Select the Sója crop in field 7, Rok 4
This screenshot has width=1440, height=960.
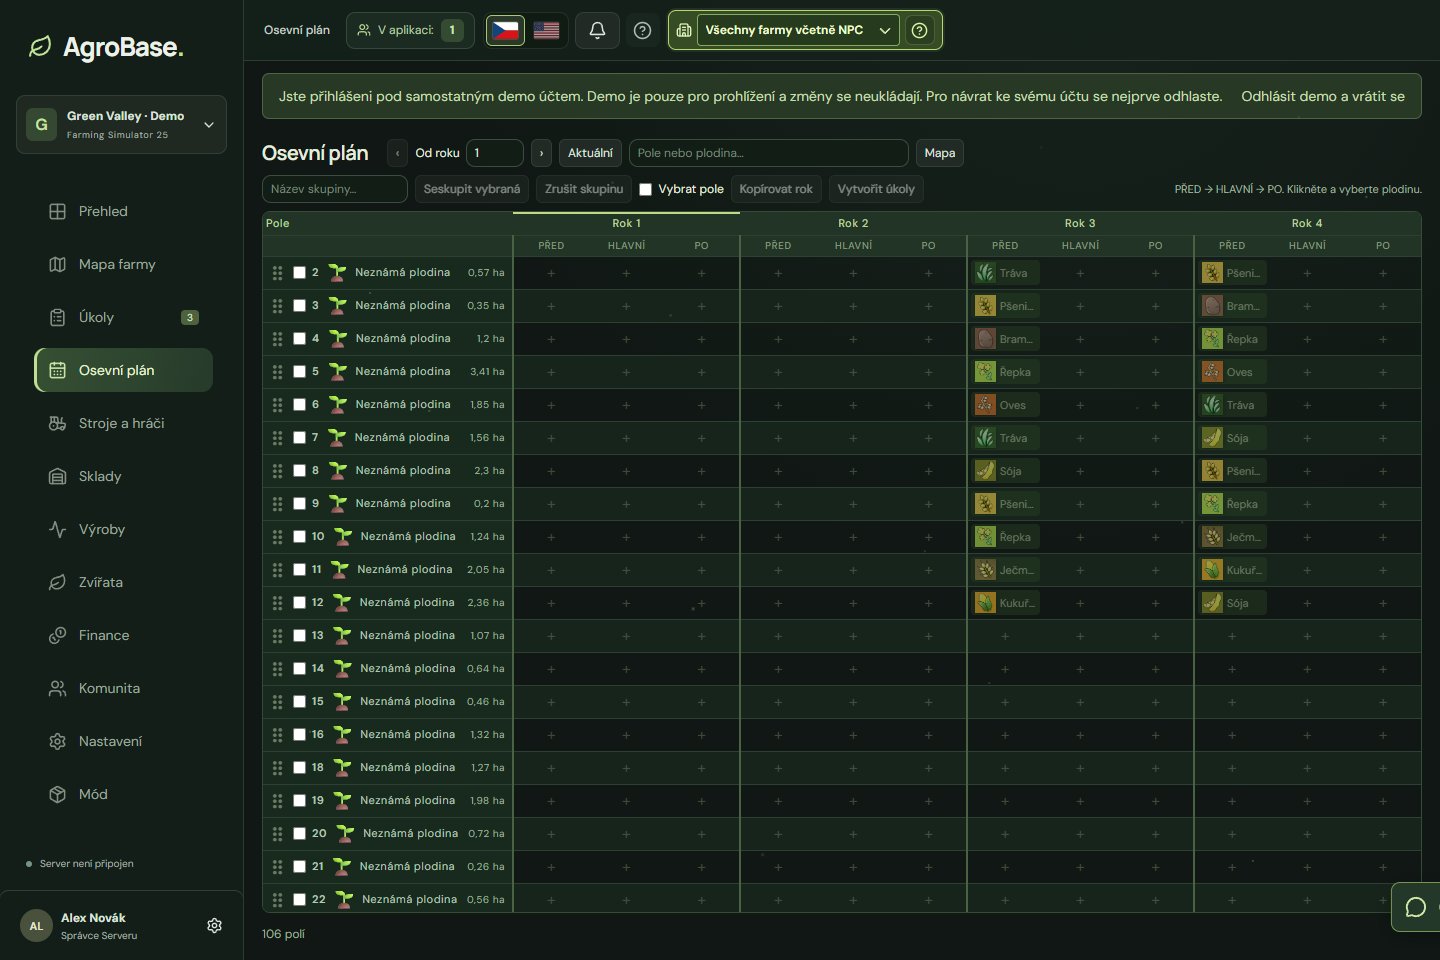[x=1231, y=438]
